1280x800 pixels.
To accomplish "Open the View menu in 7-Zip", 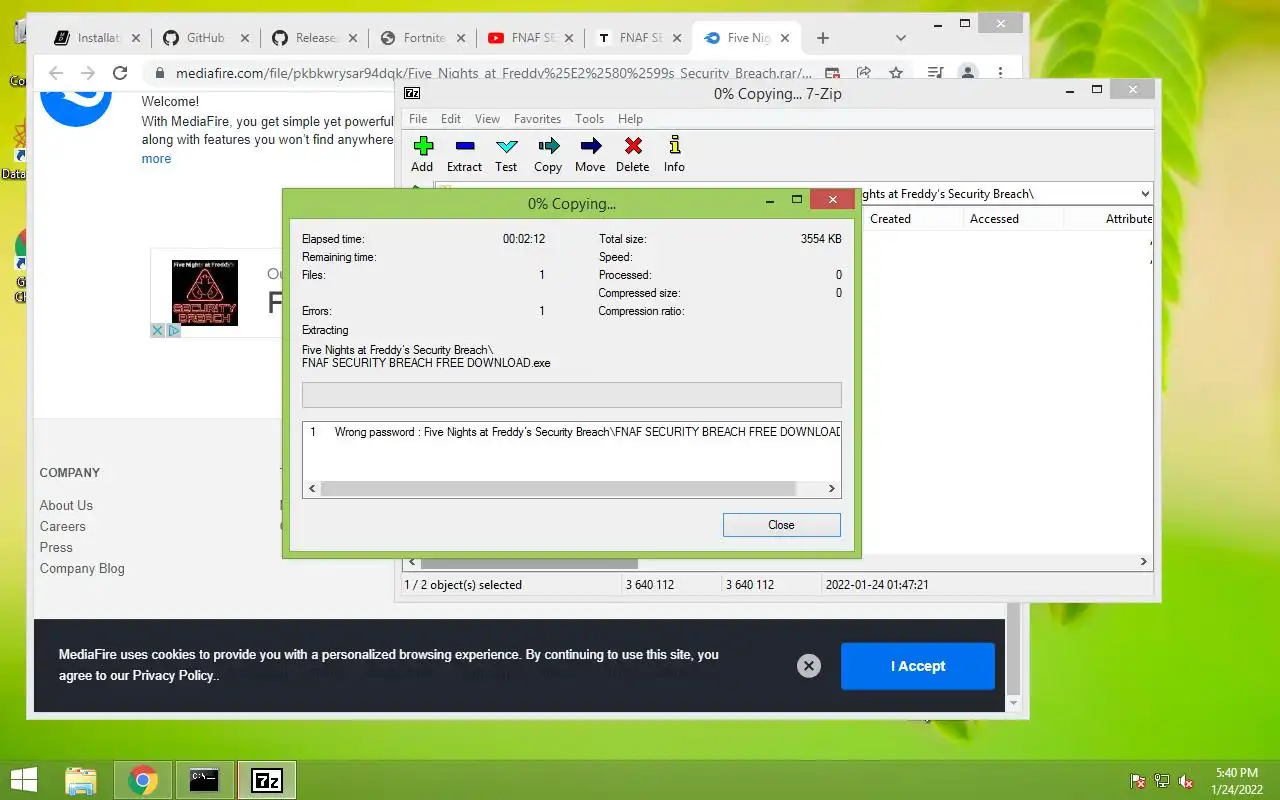I will pyautogui.click(x=487, y=119).
